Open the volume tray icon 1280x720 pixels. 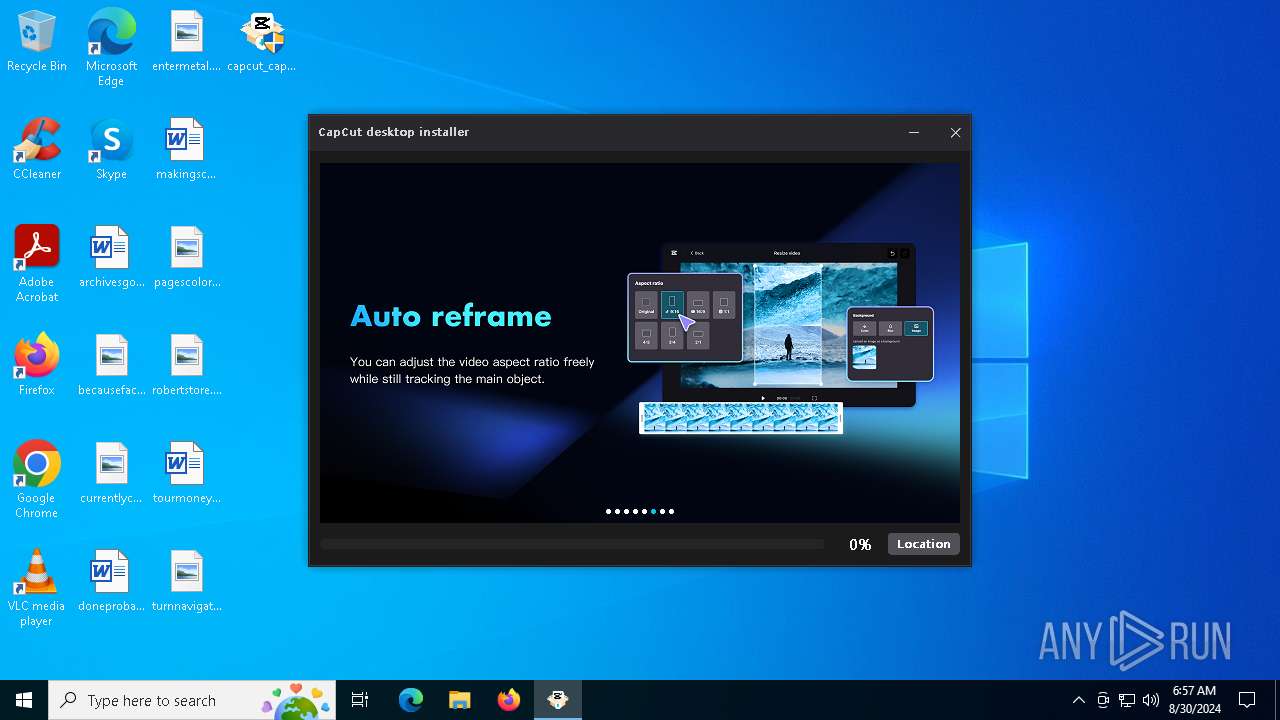pos(1151,700)
